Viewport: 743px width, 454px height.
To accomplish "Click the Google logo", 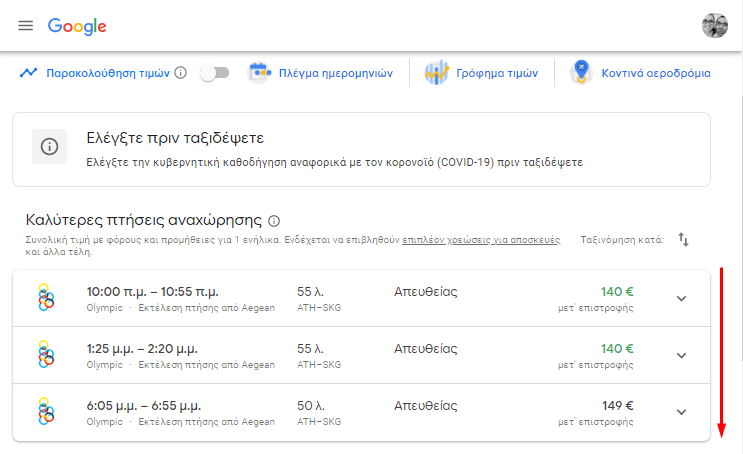I will tap(77, 26).
